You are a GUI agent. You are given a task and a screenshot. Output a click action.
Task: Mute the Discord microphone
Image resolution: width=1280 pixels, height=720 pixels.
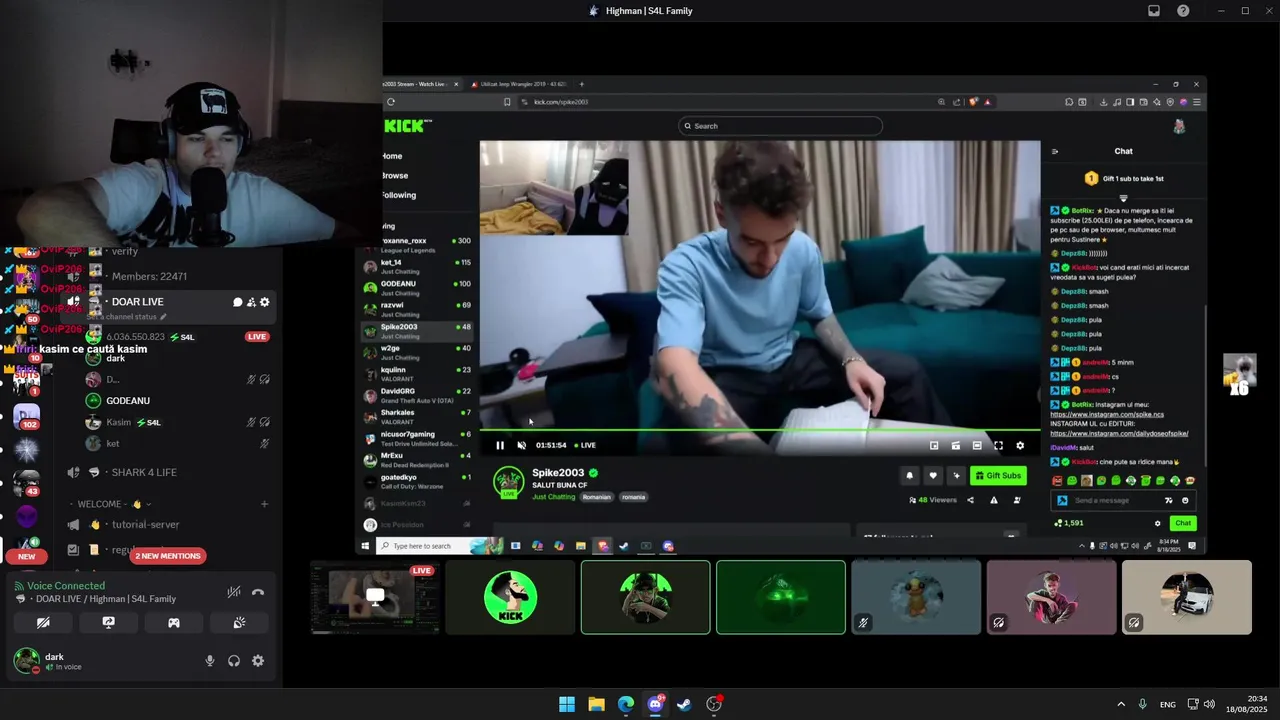210,661
